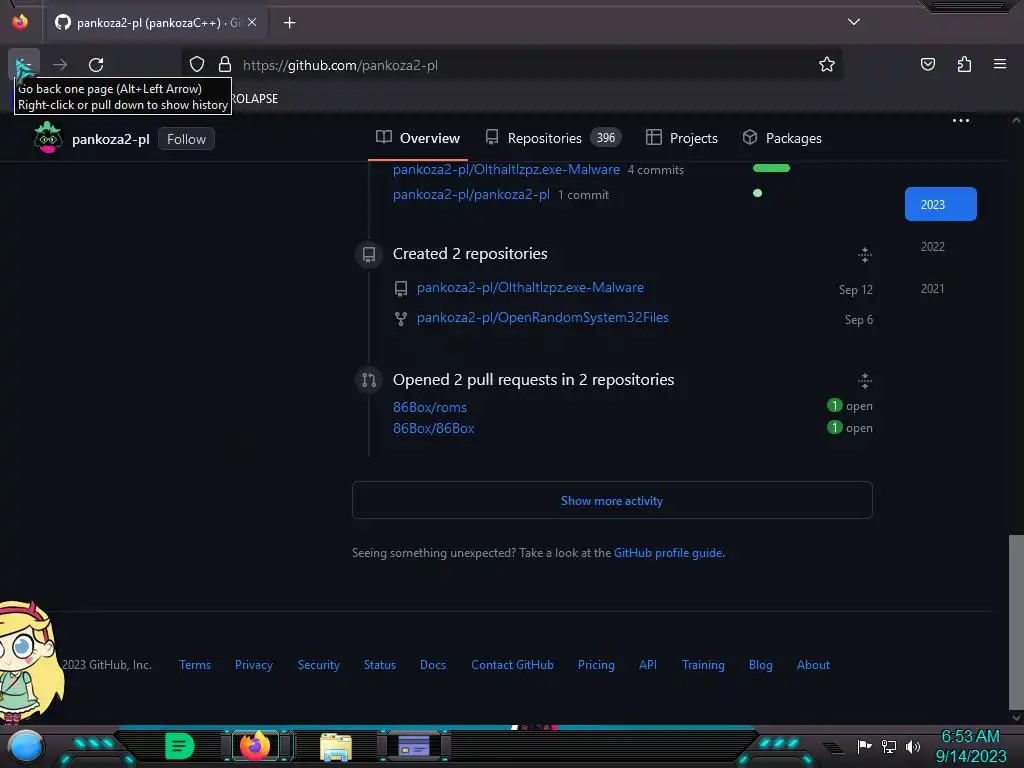Click the 396 repositories counter badge
The image size is (1024, 768).
point(605,138)
